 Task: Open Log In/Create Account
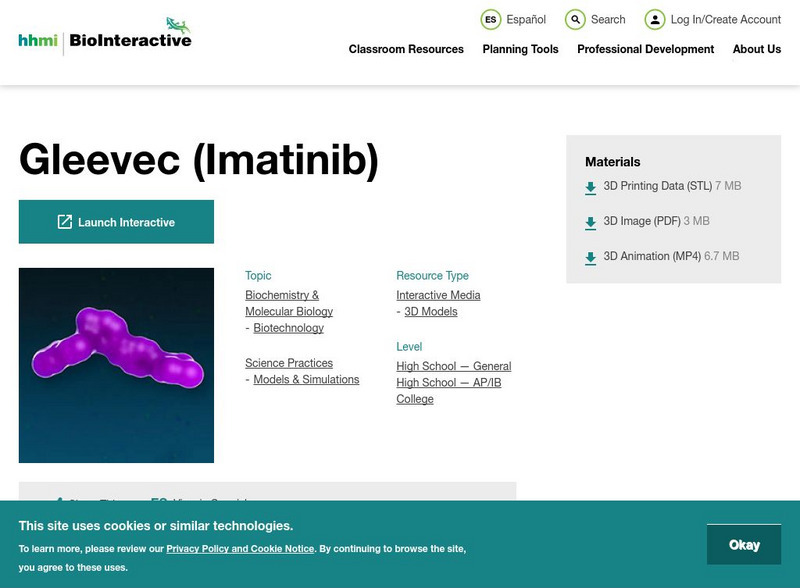point(726,20)
